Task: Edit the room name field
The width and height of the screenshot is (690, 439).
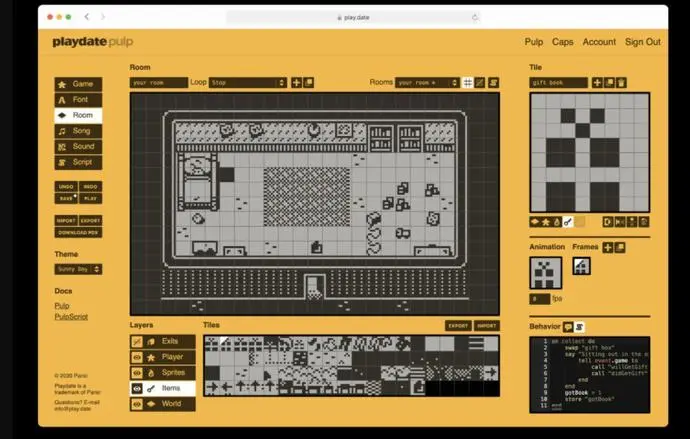Action: (159, 83)
